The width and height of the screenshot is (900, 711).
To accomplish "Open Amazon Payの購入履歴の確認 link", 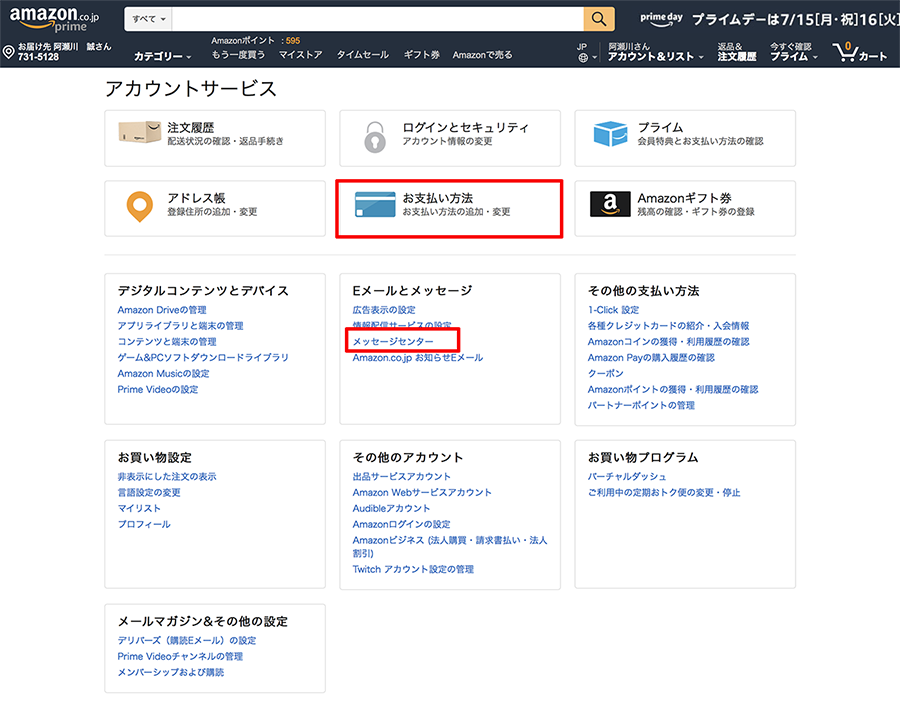I will pos(651,358).
